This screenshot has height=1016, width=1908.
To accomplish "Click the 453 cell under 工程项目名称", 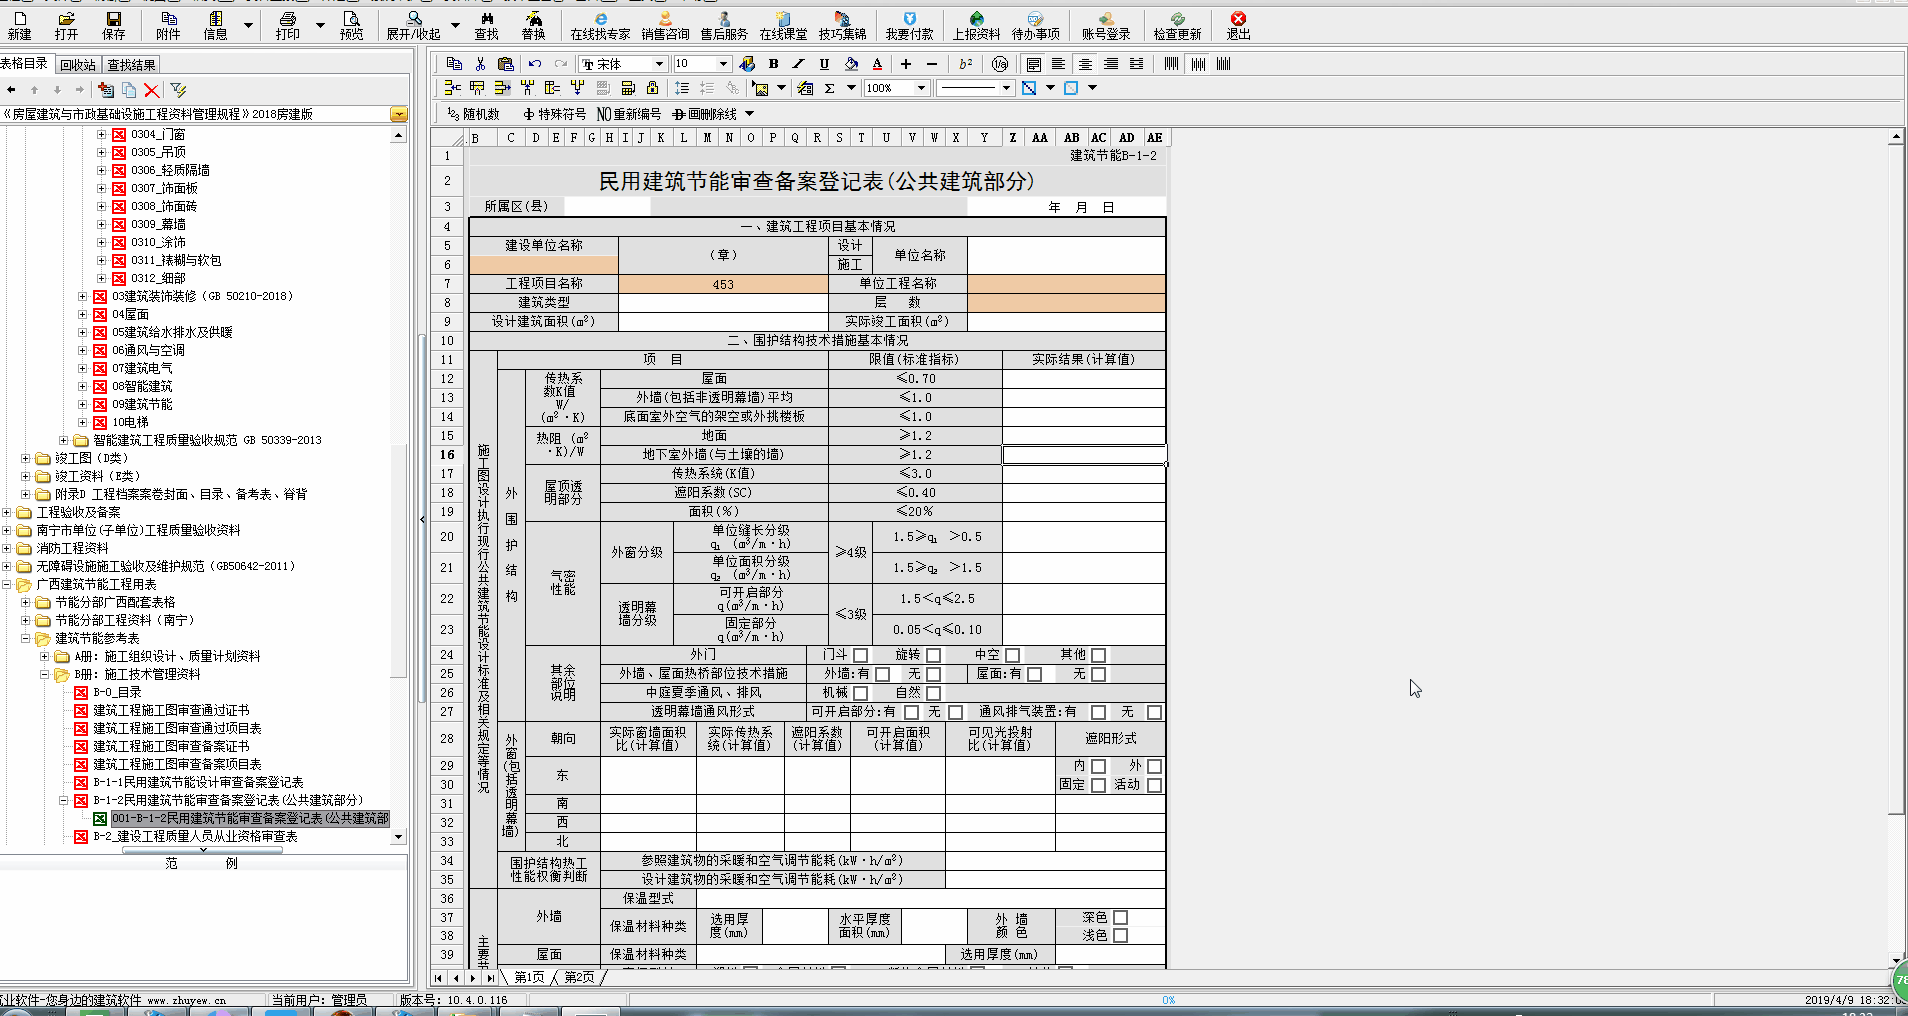I will click(723, 283).
